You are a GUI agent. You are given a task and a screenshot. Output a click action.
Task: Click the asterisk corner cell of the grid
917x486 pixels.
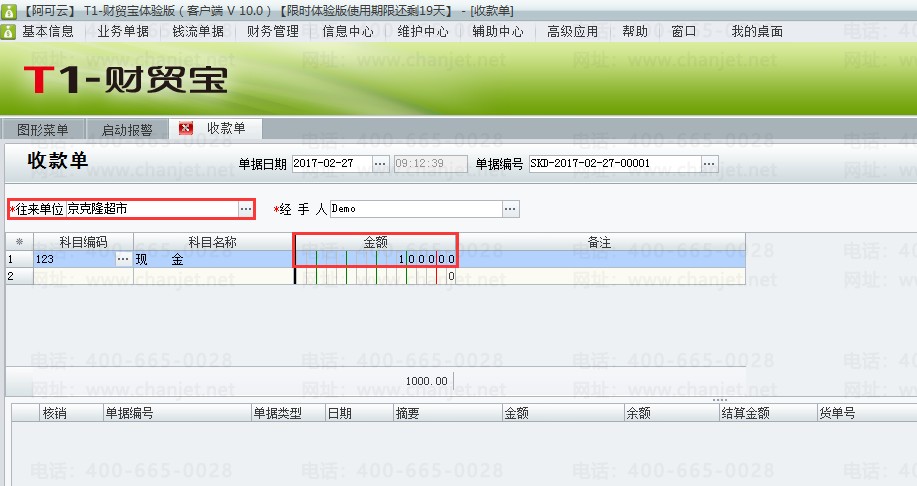click(x=19, y=242)
